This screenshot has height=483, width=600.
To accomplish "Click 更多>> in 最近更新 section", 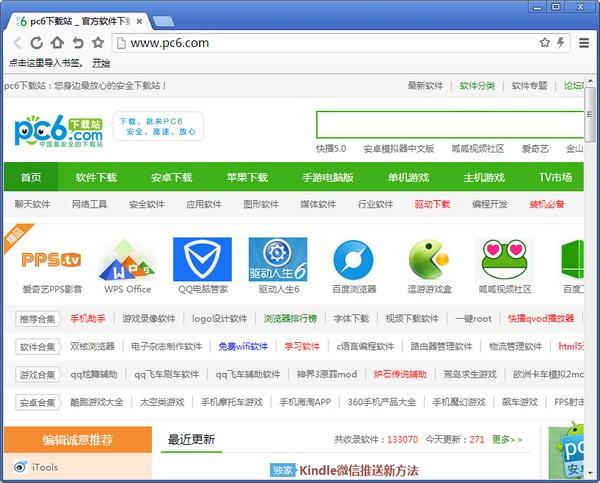I will [x=507, y=439].
